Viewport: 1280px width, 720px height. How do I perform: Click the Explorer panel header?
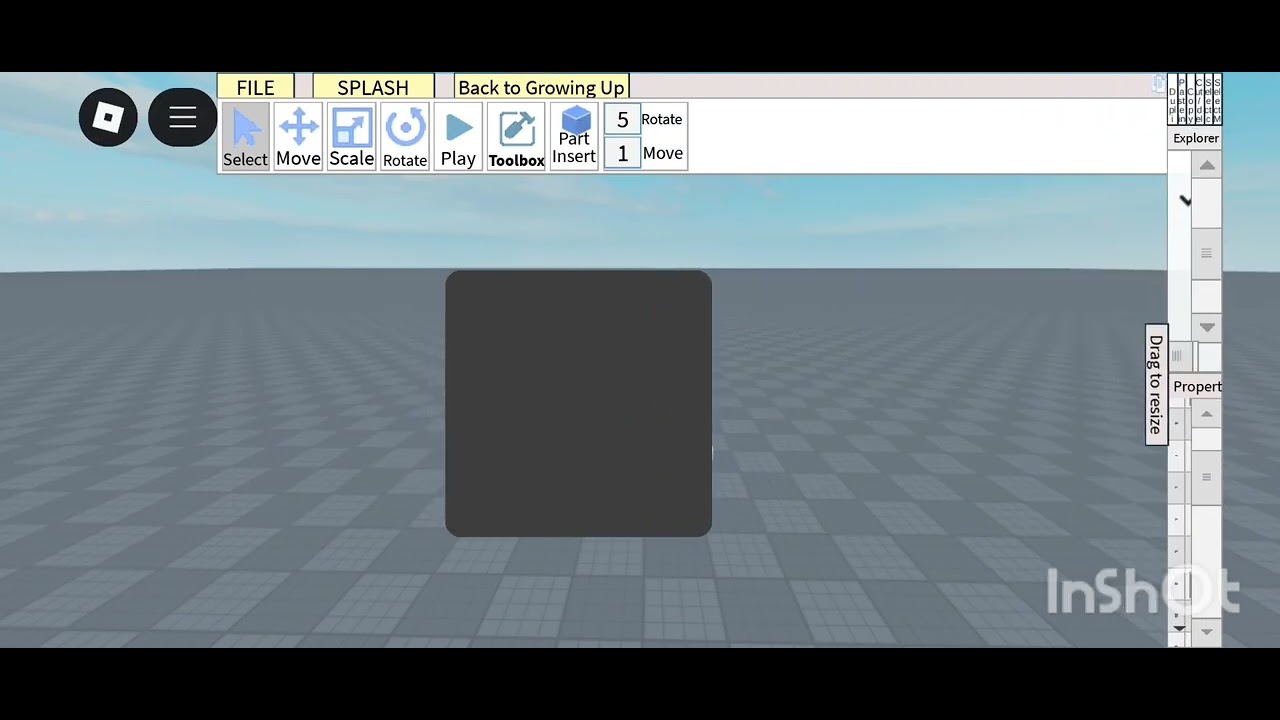click(x=1195, y=138)
